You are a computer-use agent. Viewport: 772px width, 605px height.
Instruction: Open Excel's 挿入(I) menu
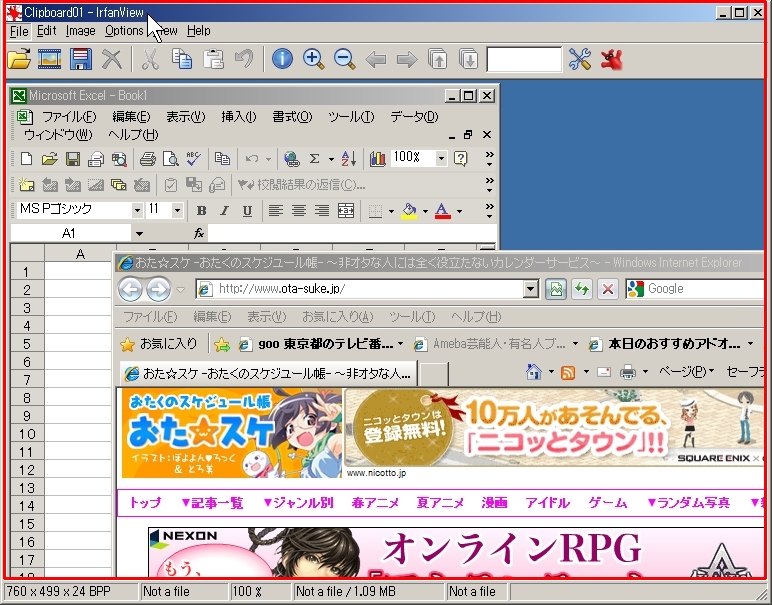click(239, 117)
